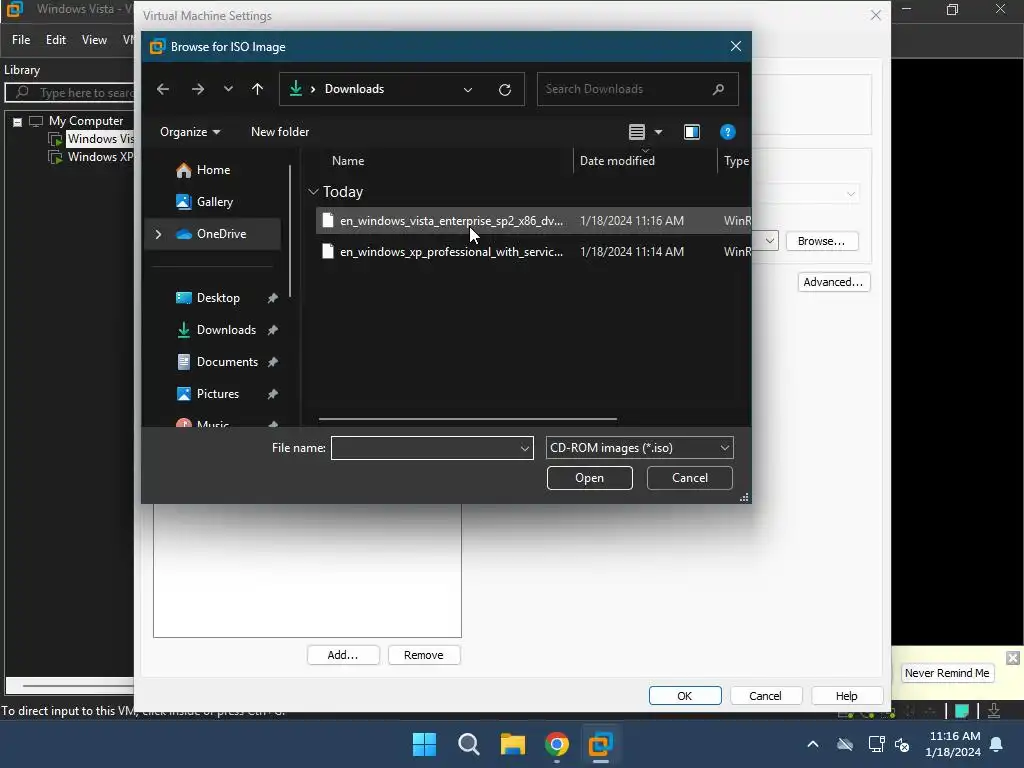Click Add hardware in Virtual Machine Settings
1024x768 pixels.
point(343,655)
